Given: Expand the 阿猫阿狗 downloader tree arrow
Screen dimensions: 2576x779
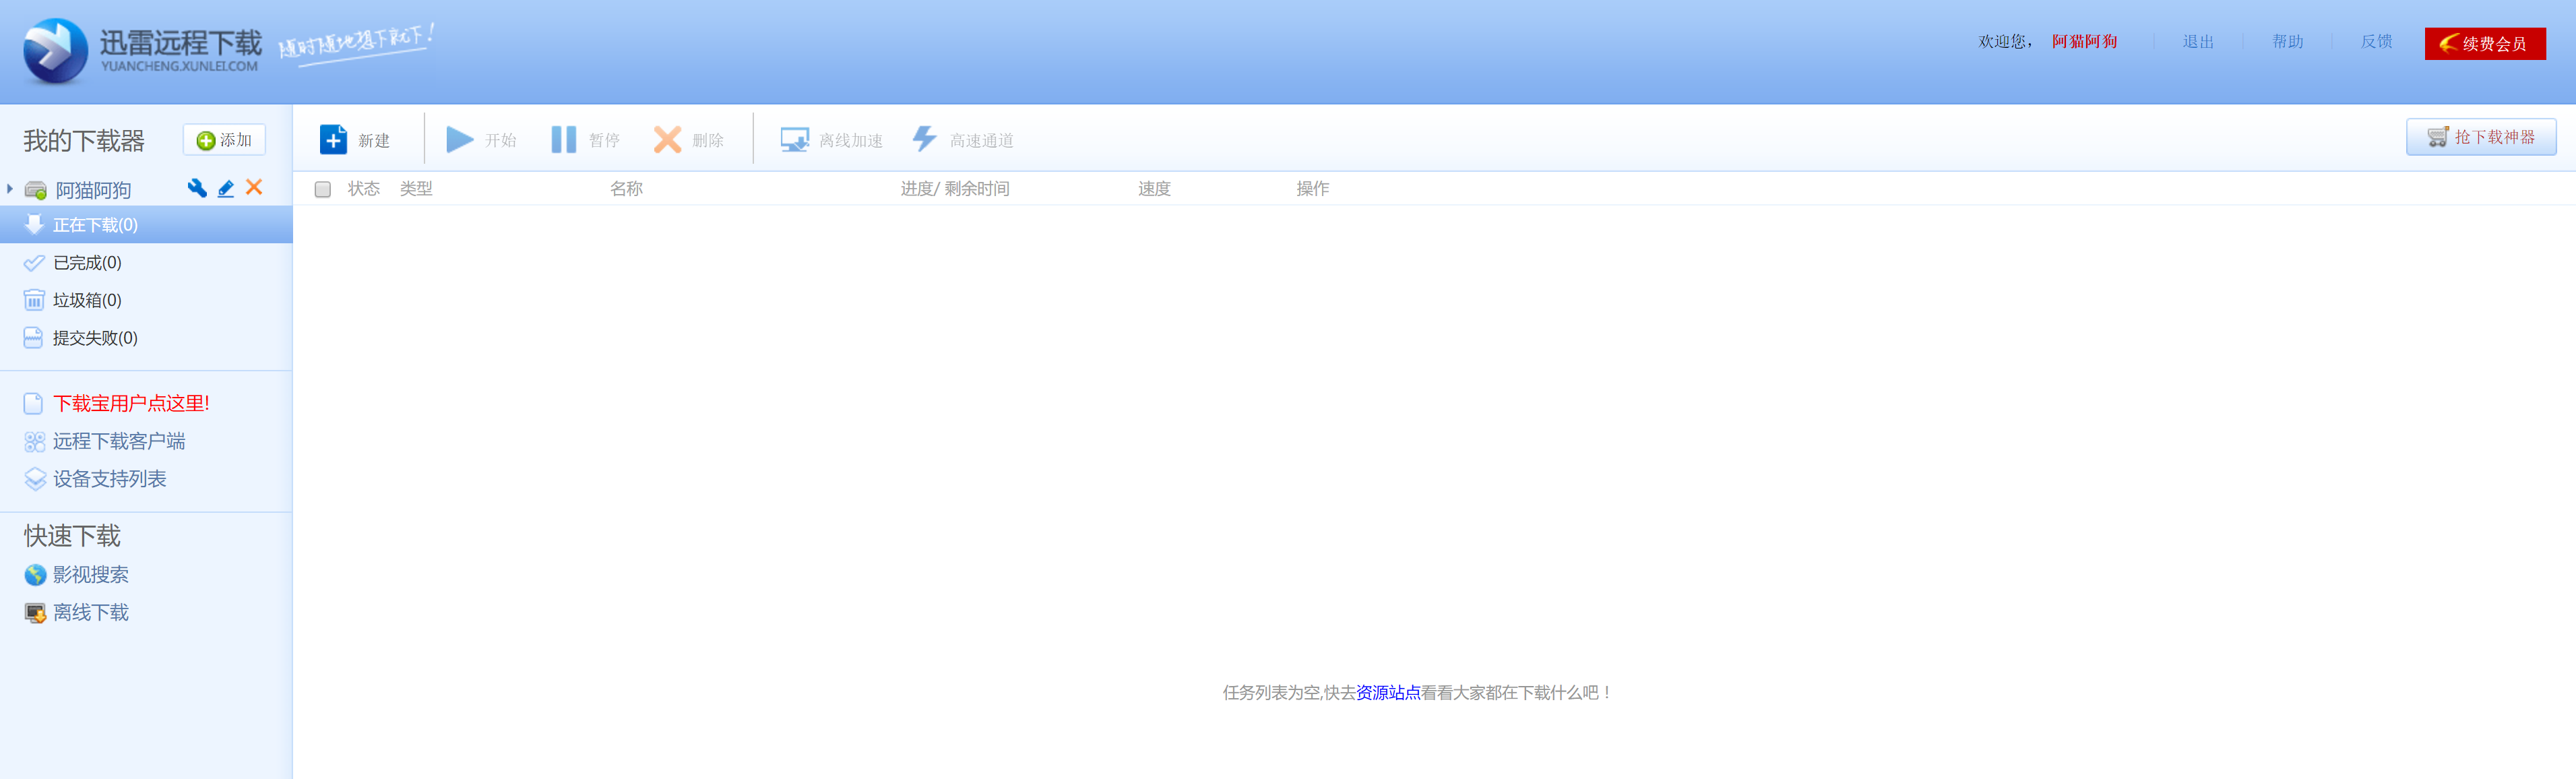Looking at the screenshot, I should [x=10, y=189].
